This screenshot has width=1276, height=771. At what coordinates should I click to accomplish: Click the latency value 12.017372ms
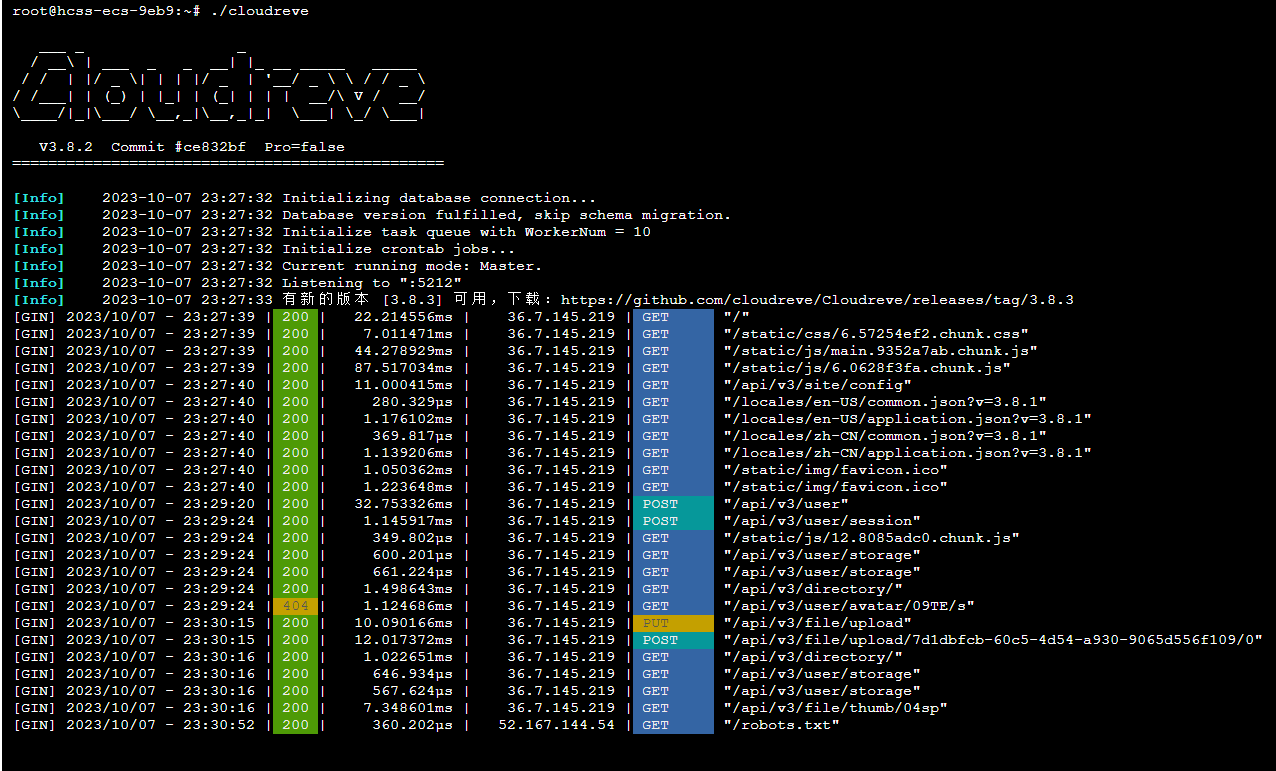tap(403, 640)
